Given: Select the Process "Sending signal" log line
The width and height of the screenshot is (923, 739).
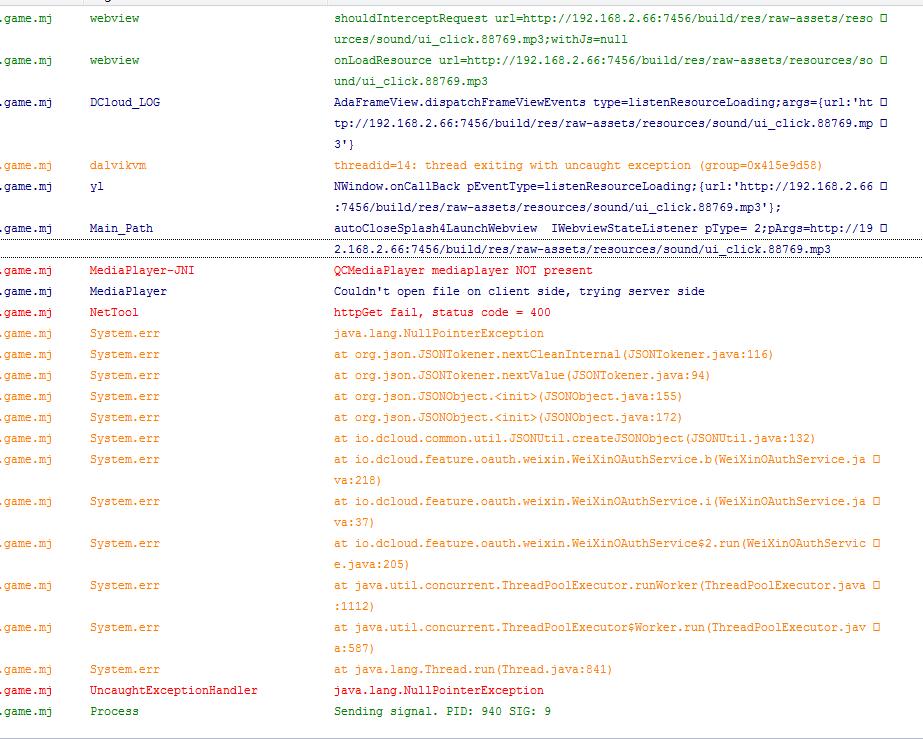Looking at the screenshot, I should [441, 711].
